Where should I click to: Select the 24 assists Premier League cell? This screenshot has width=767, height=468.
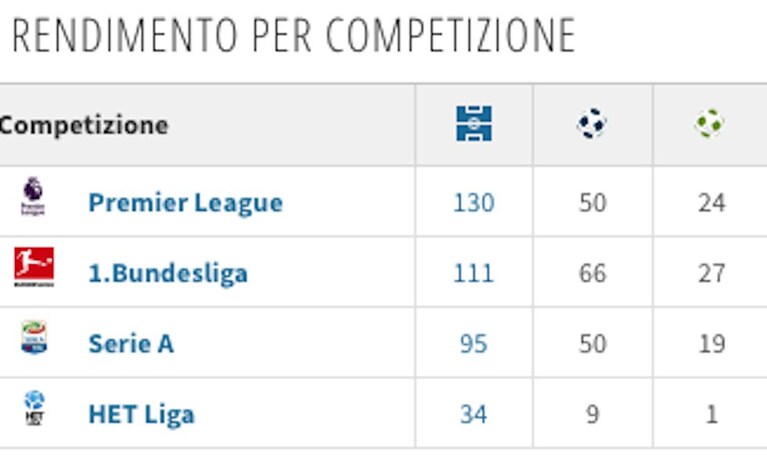pos(711,203)
